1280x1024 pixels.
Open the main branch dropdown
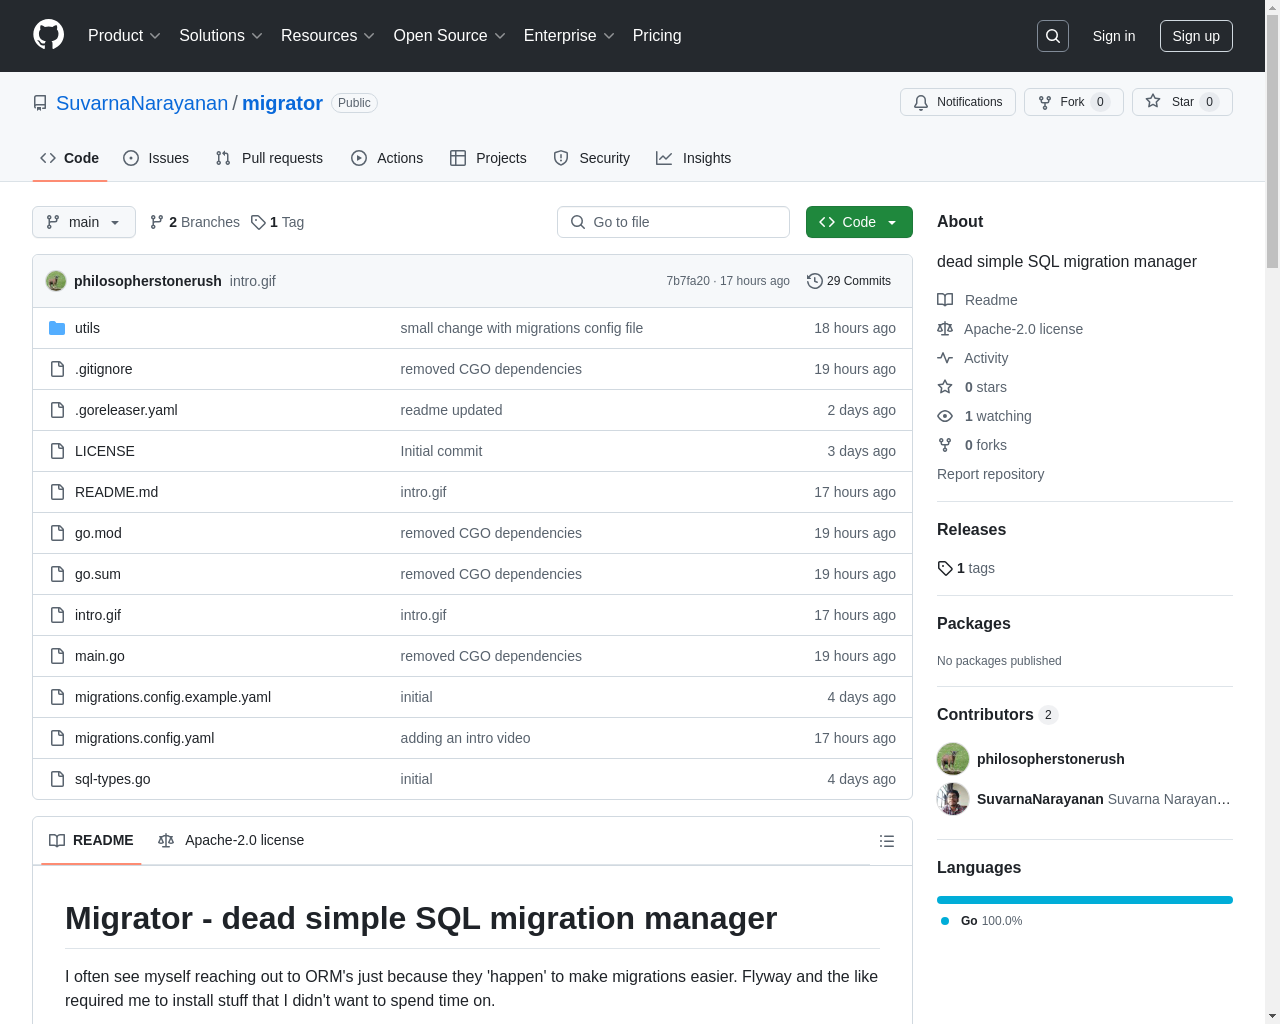point(84,222)
